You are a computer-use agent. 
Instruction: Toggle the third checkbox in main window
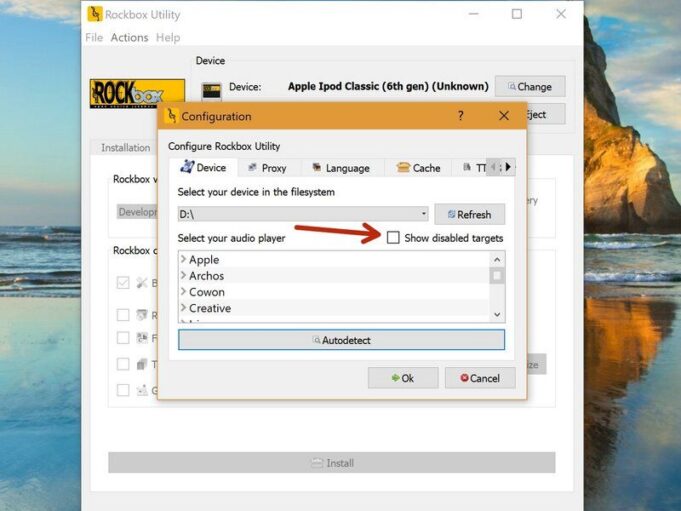pyautogui.click(x=123, y=338)
